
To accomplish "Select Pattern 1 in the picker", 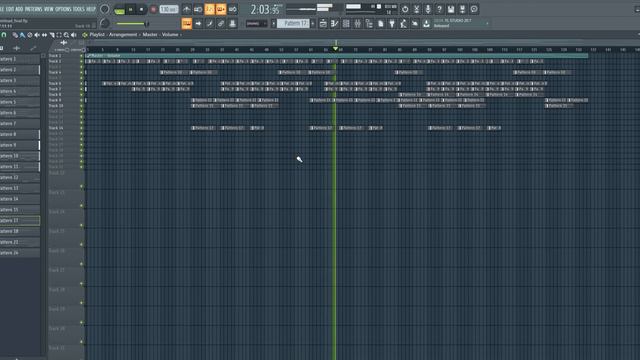I will tap(20, 59).
